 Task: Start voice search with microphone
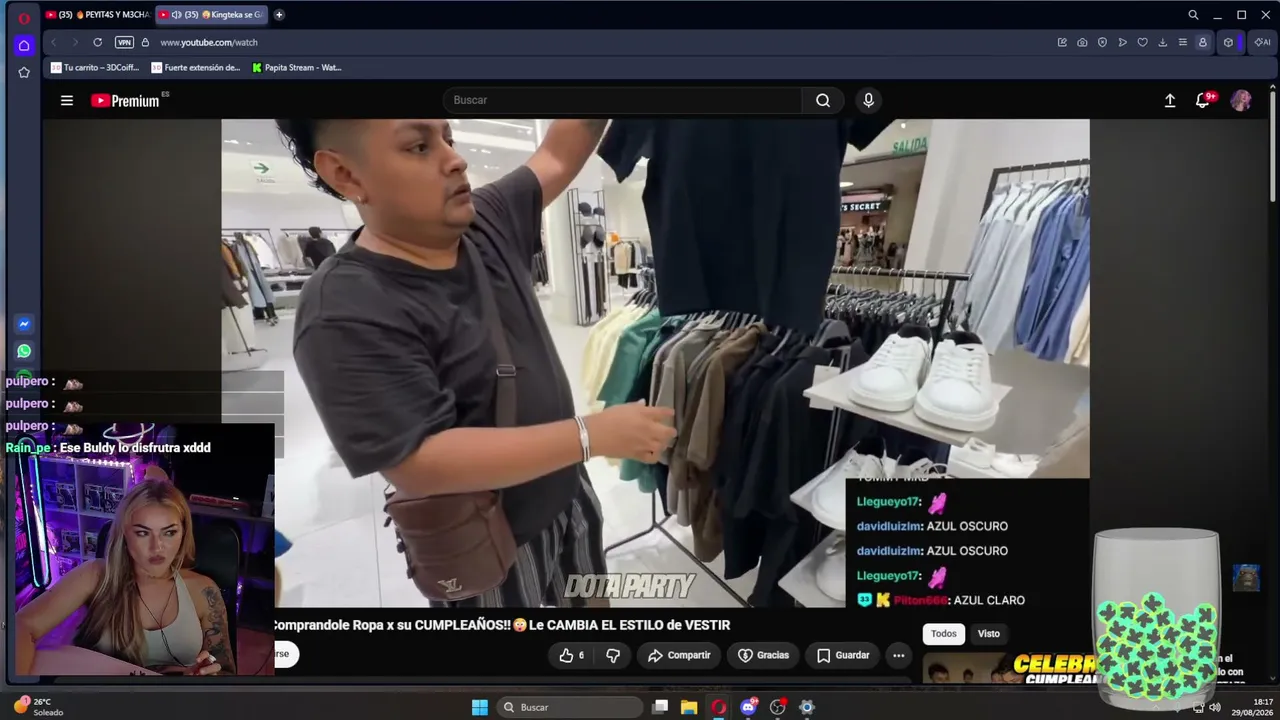pyautogui.click(x=868, y=100)
